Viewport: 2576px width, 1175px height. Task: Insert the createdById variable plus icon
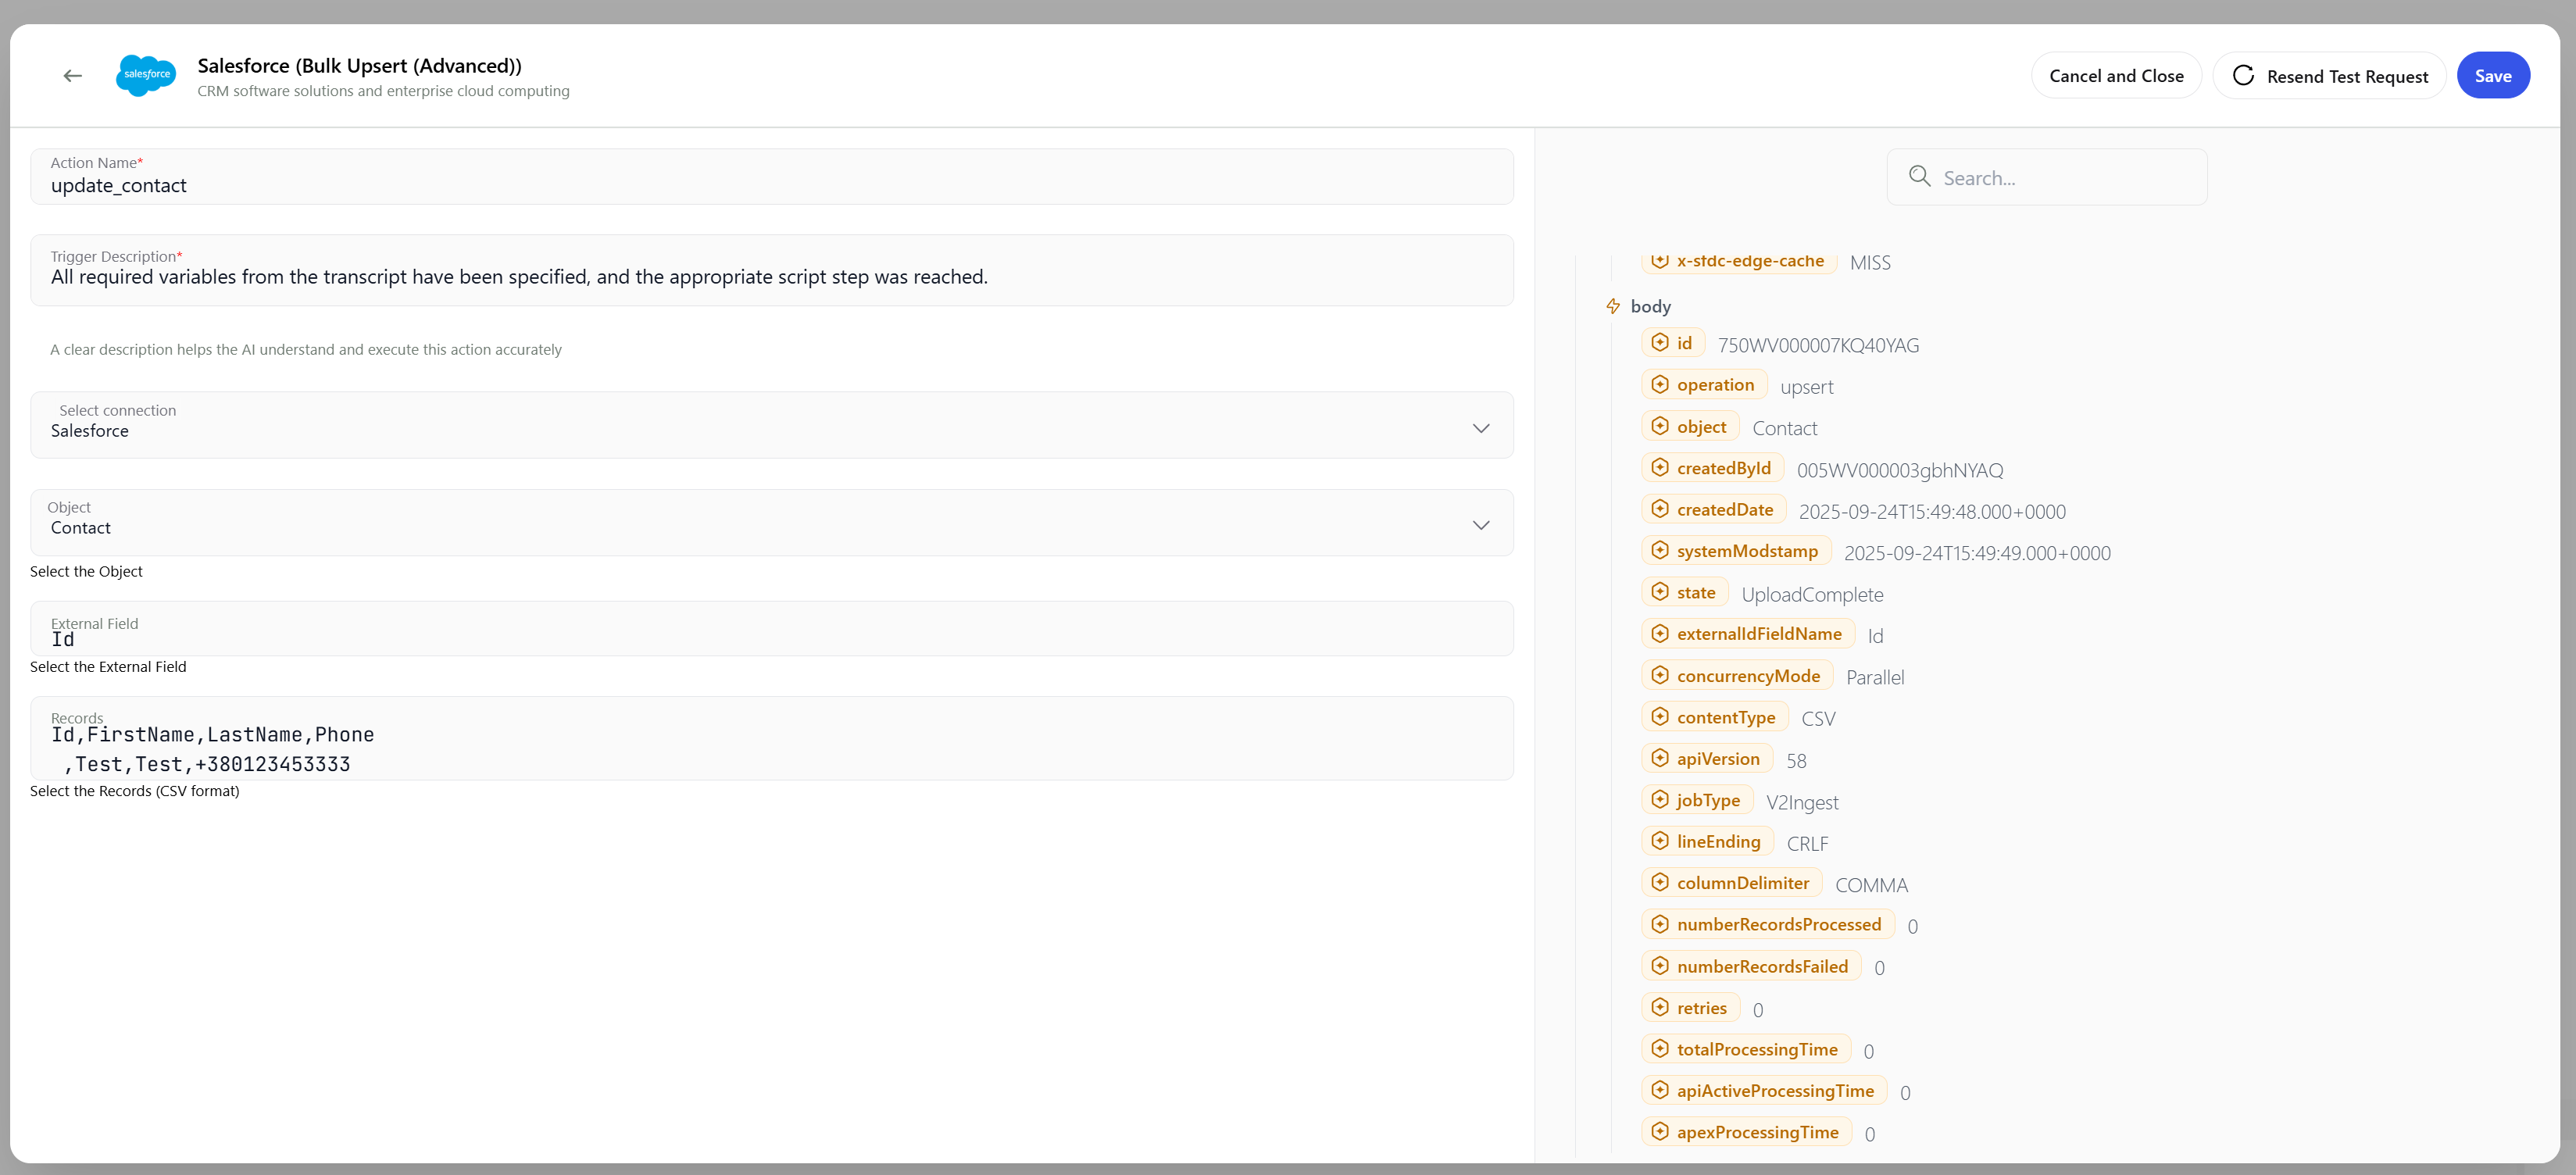pyautogui.click(x=1660, y=468)
